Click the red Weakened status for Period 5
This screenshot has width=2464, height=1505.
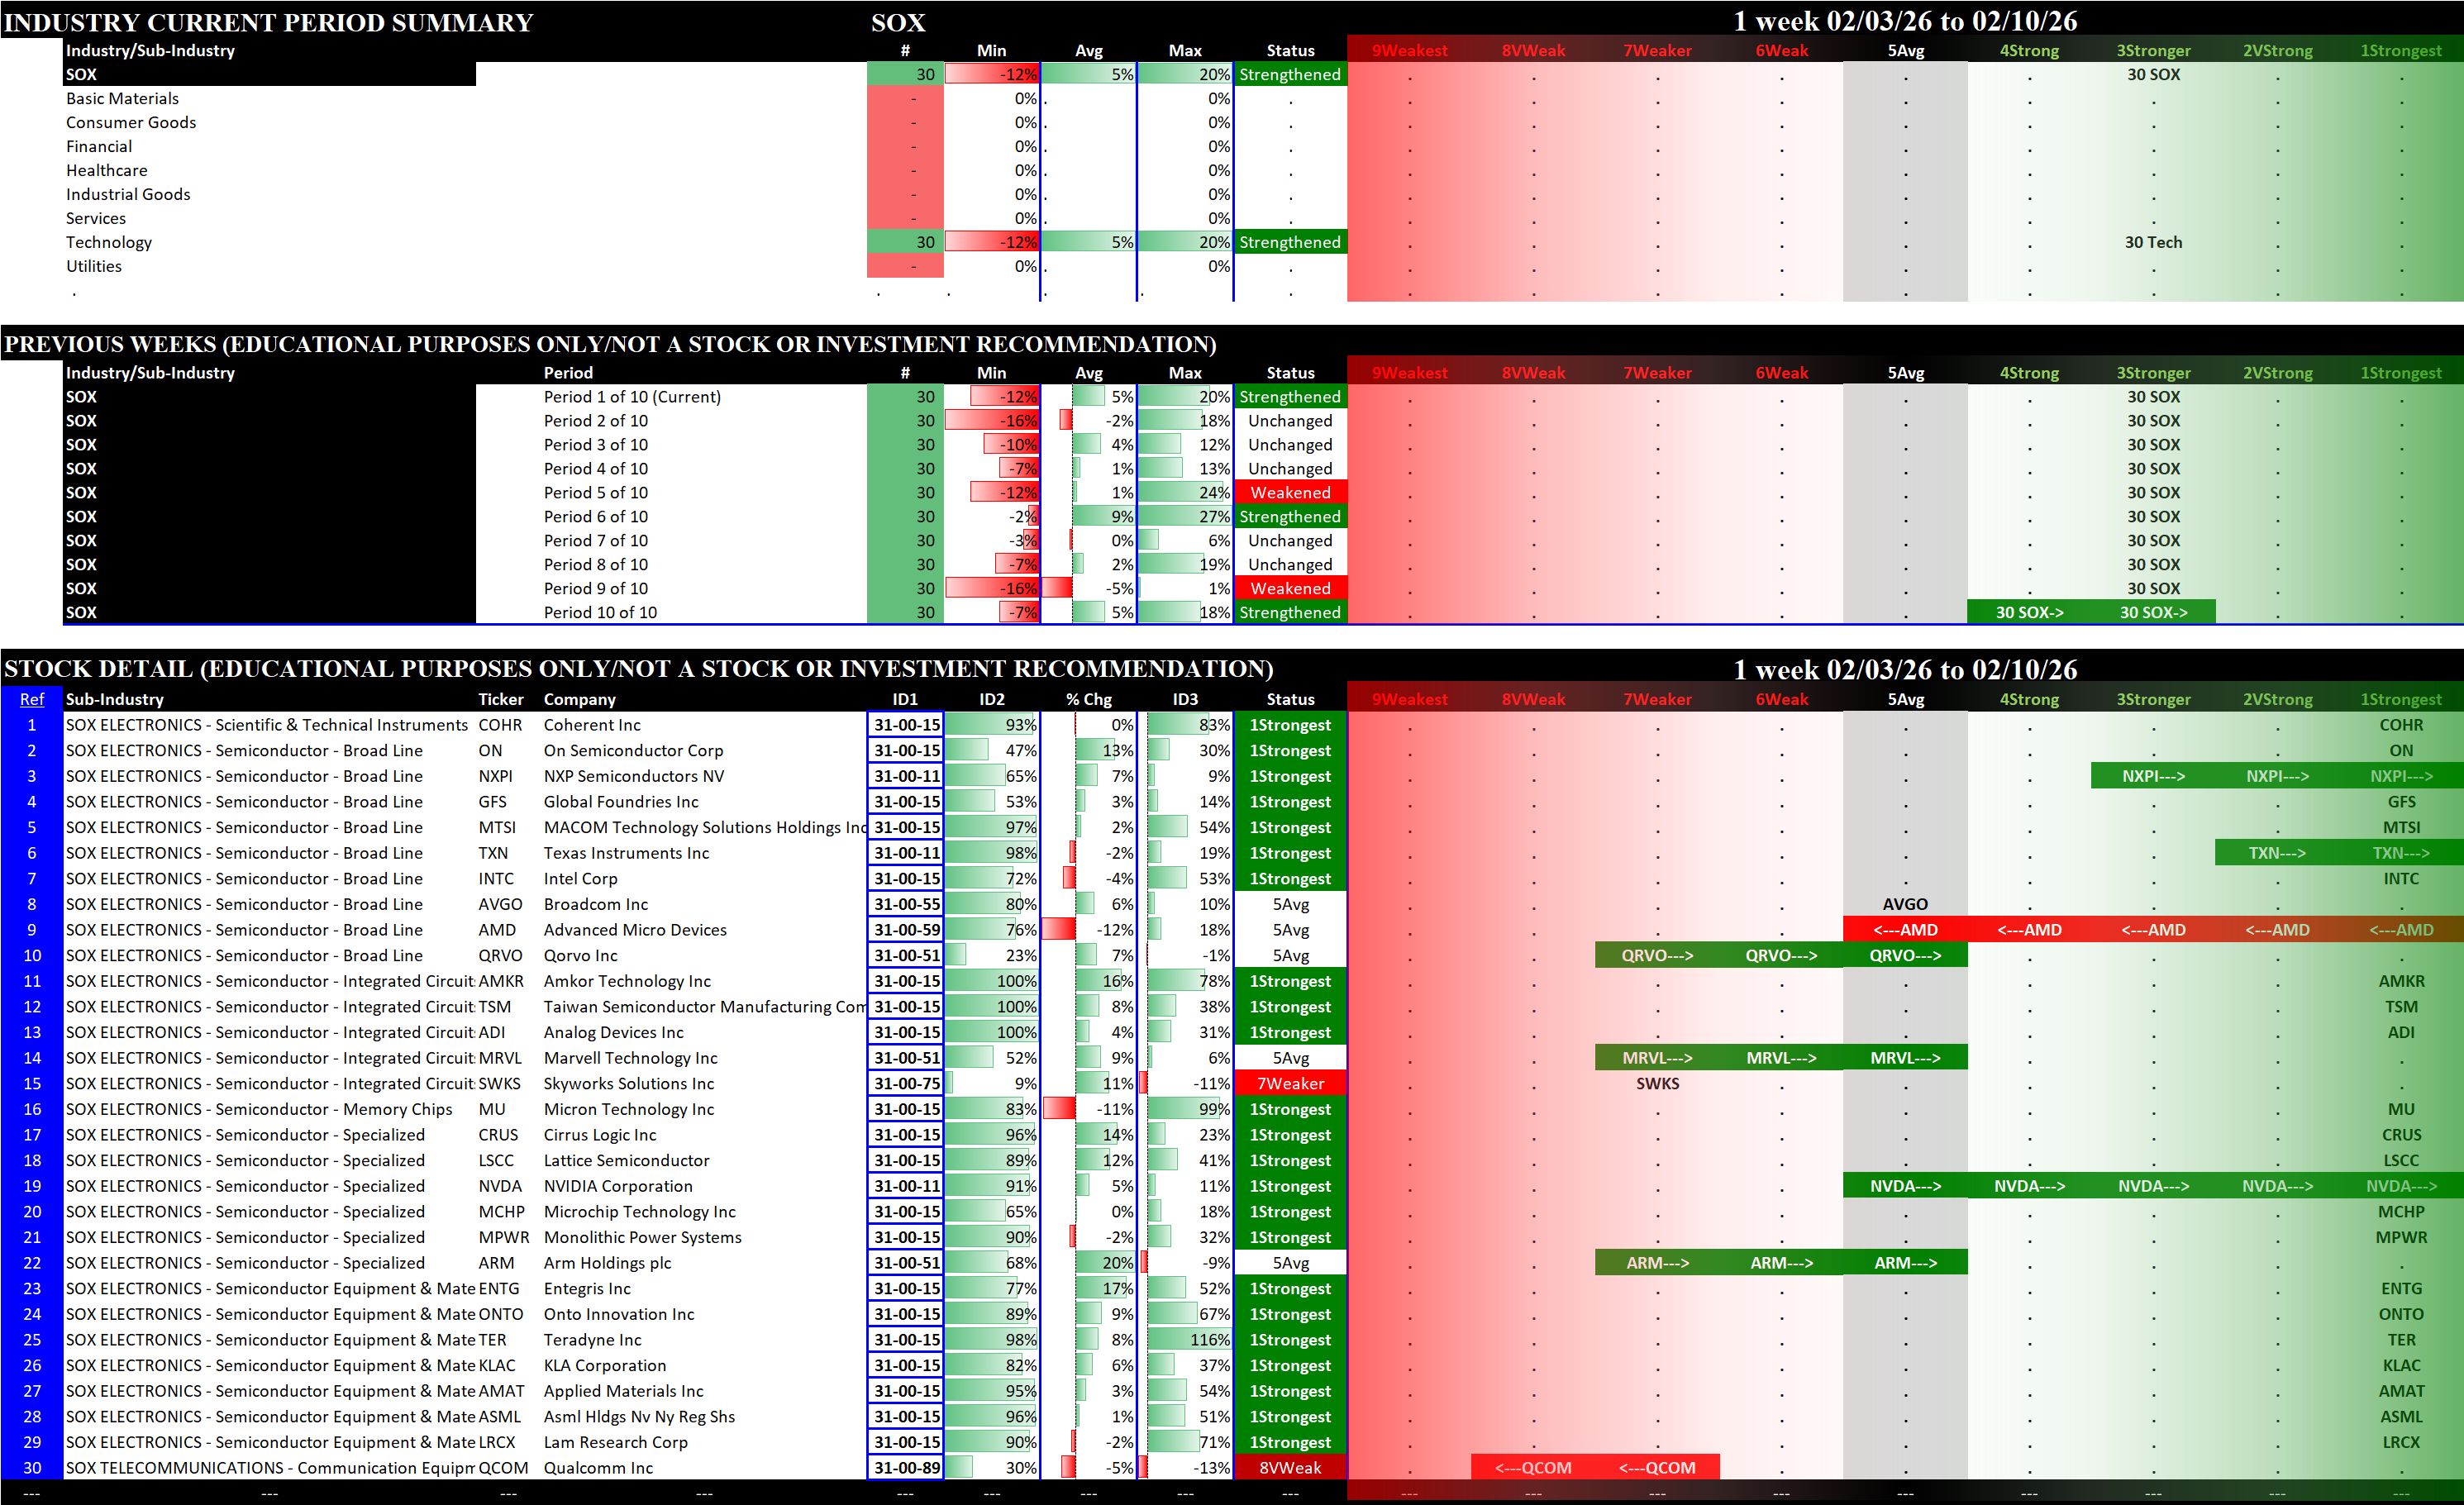[x=1290, y=492]
